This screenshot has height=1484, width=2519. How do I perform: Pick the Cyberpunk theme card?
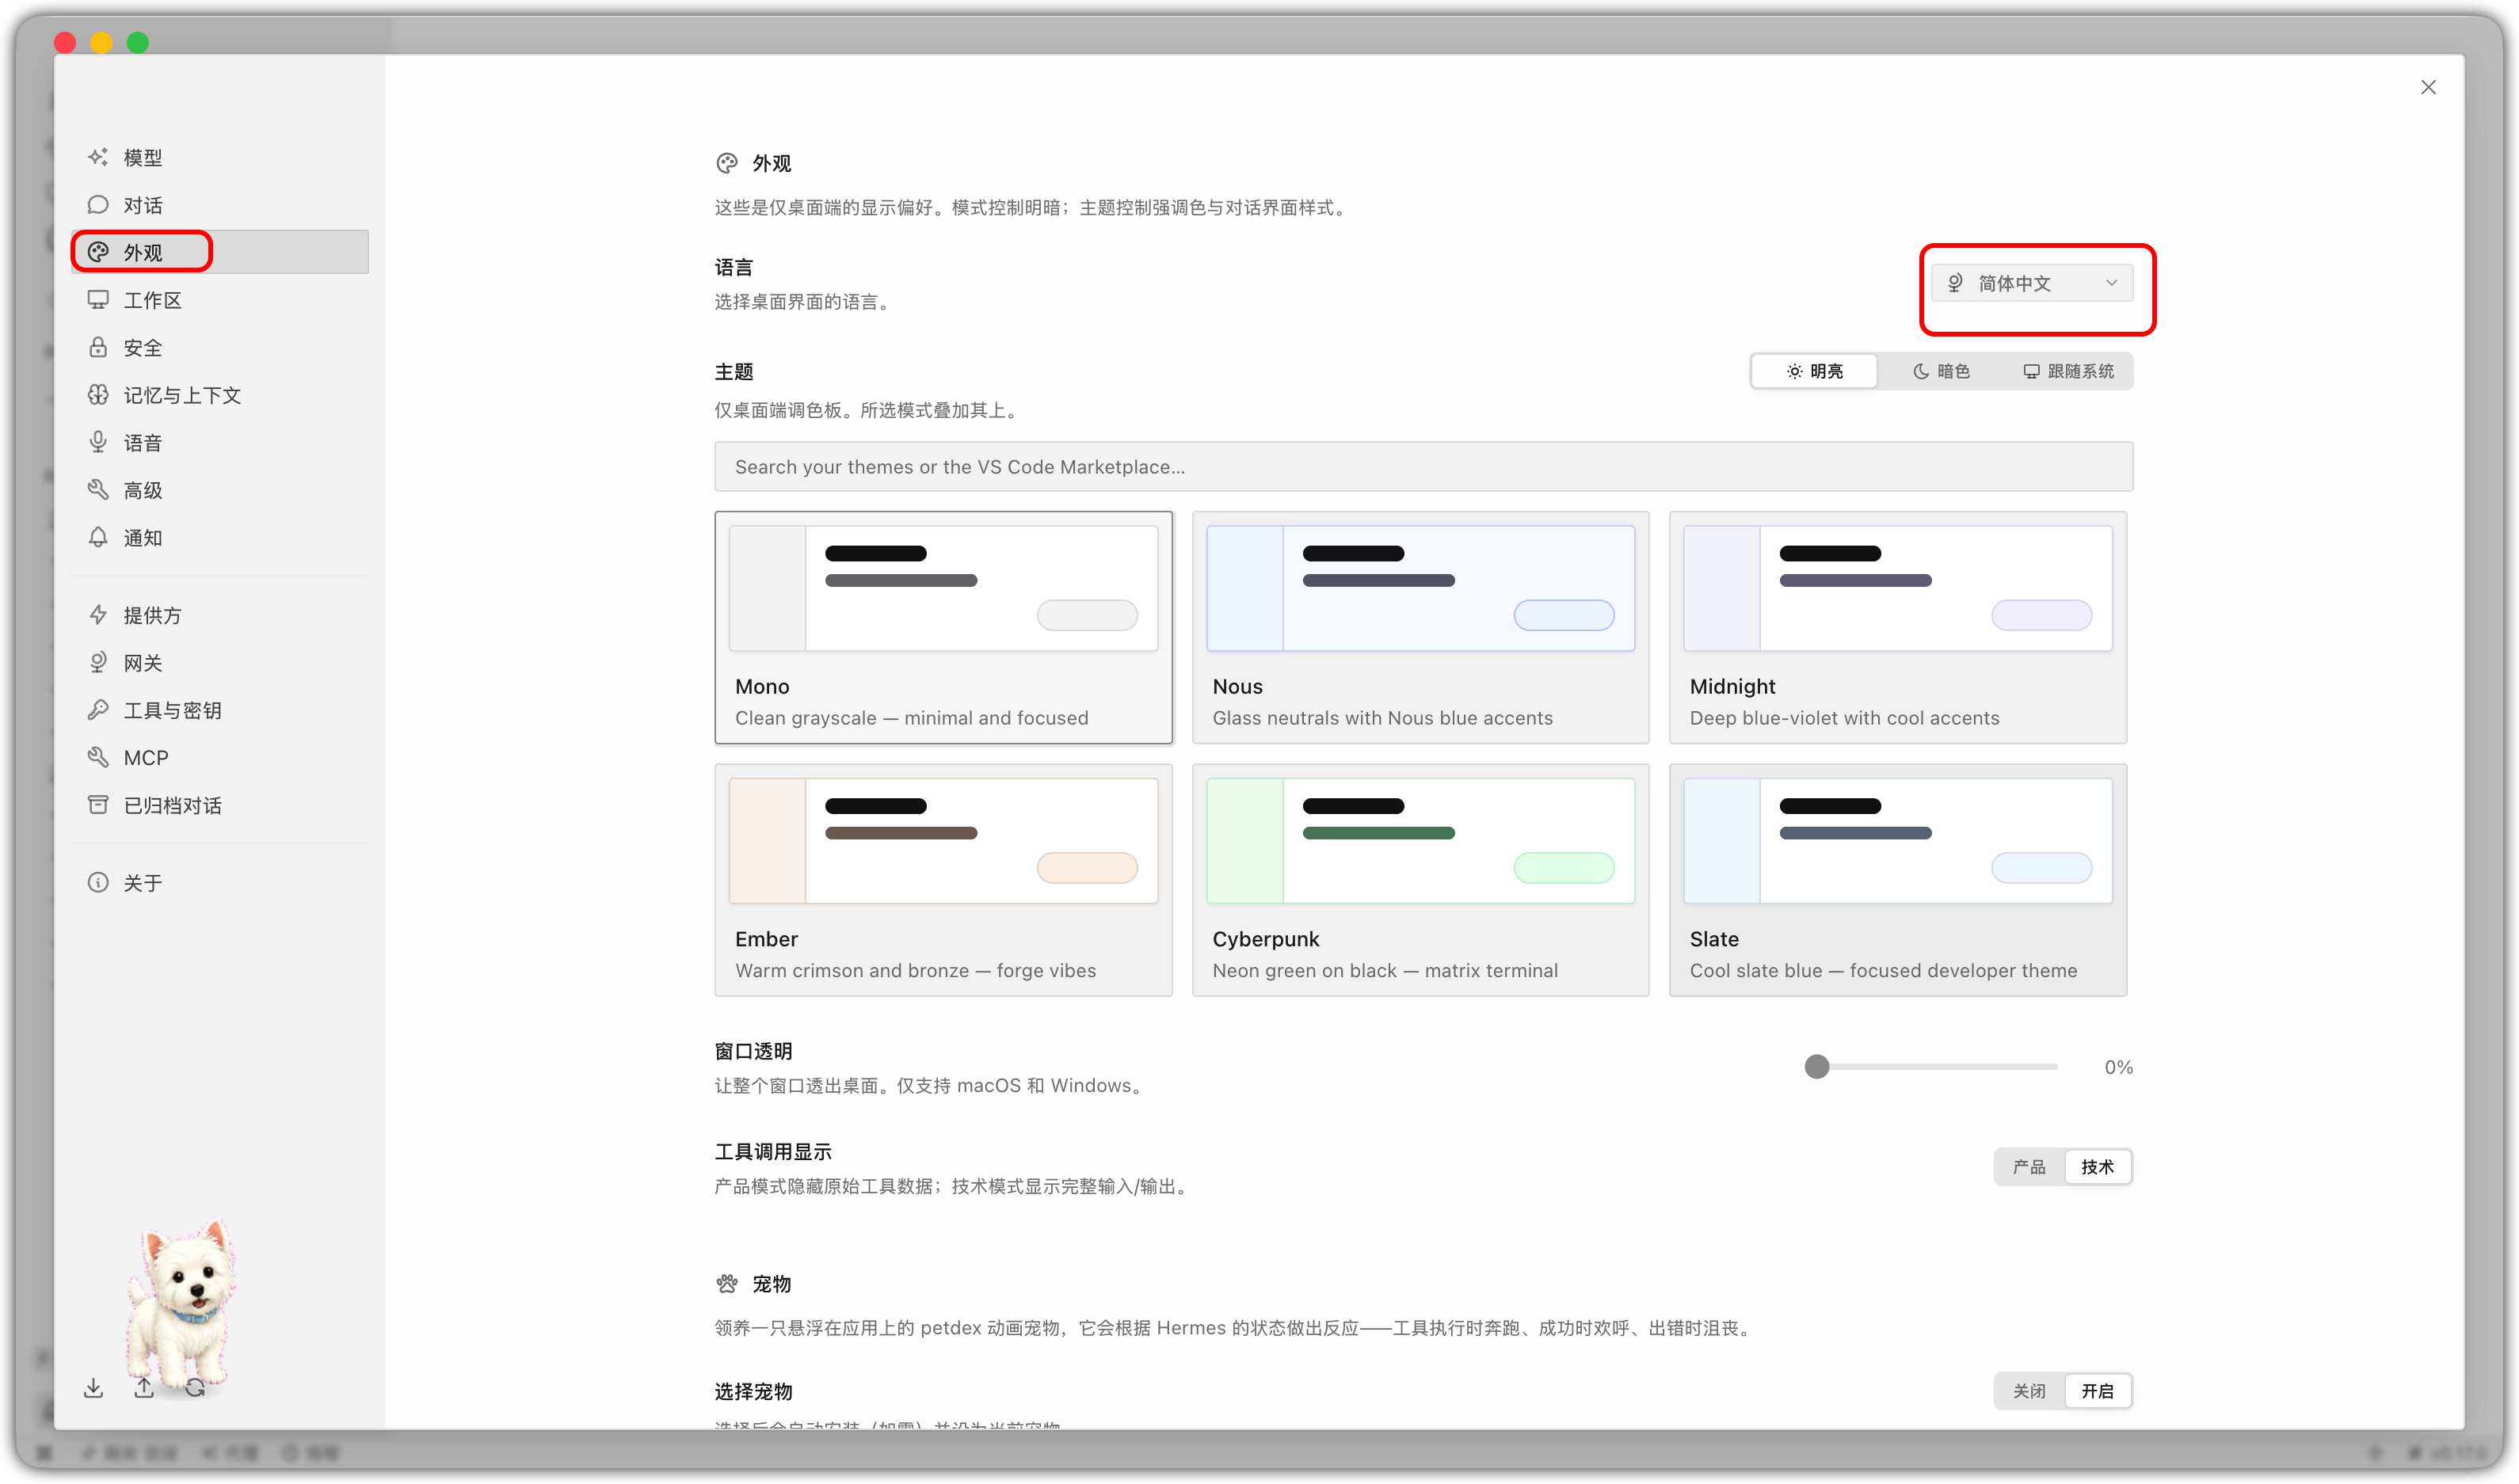coord(1420,880)
